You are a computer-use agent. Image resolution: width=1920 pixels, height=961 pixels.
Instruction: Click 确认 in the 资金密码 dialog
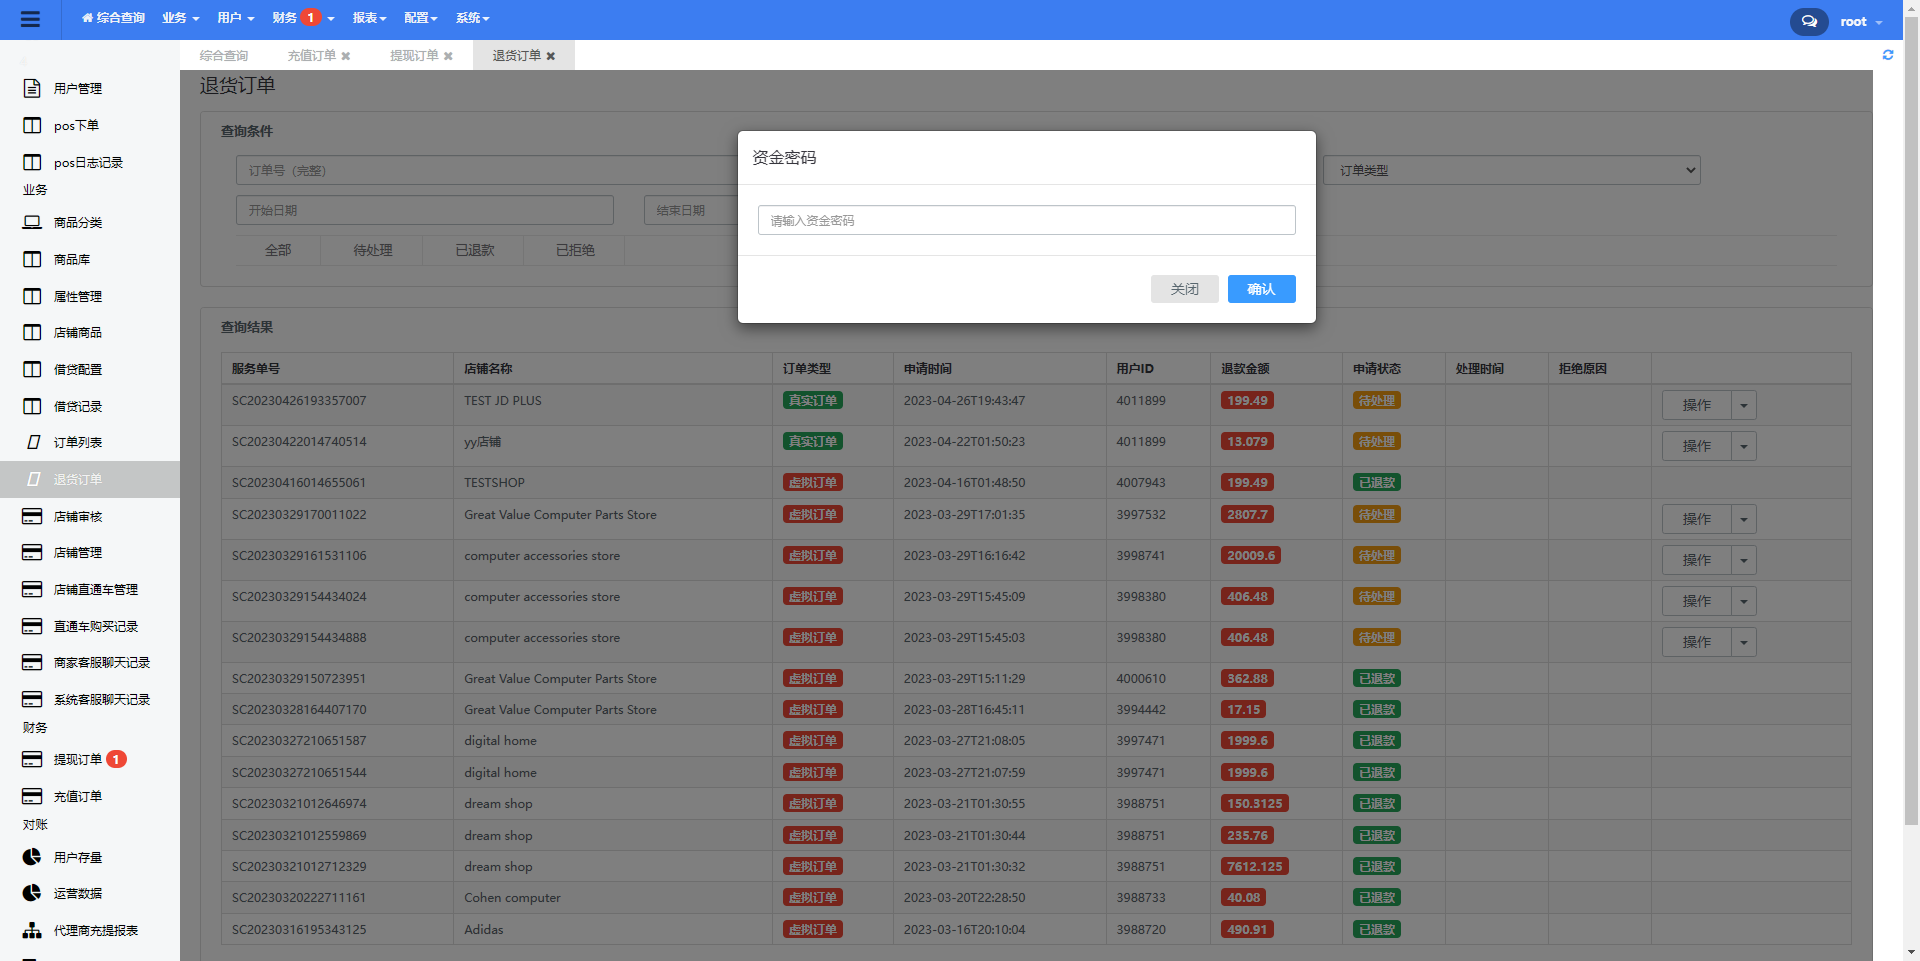(1262, 289)
